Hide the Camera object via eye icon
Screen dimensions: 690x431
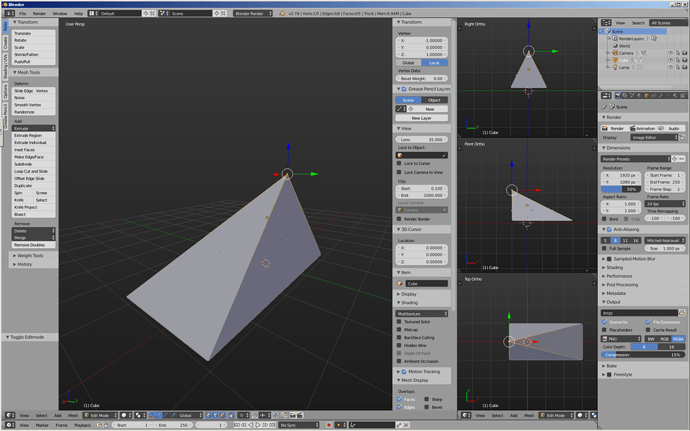click(671, 53)
